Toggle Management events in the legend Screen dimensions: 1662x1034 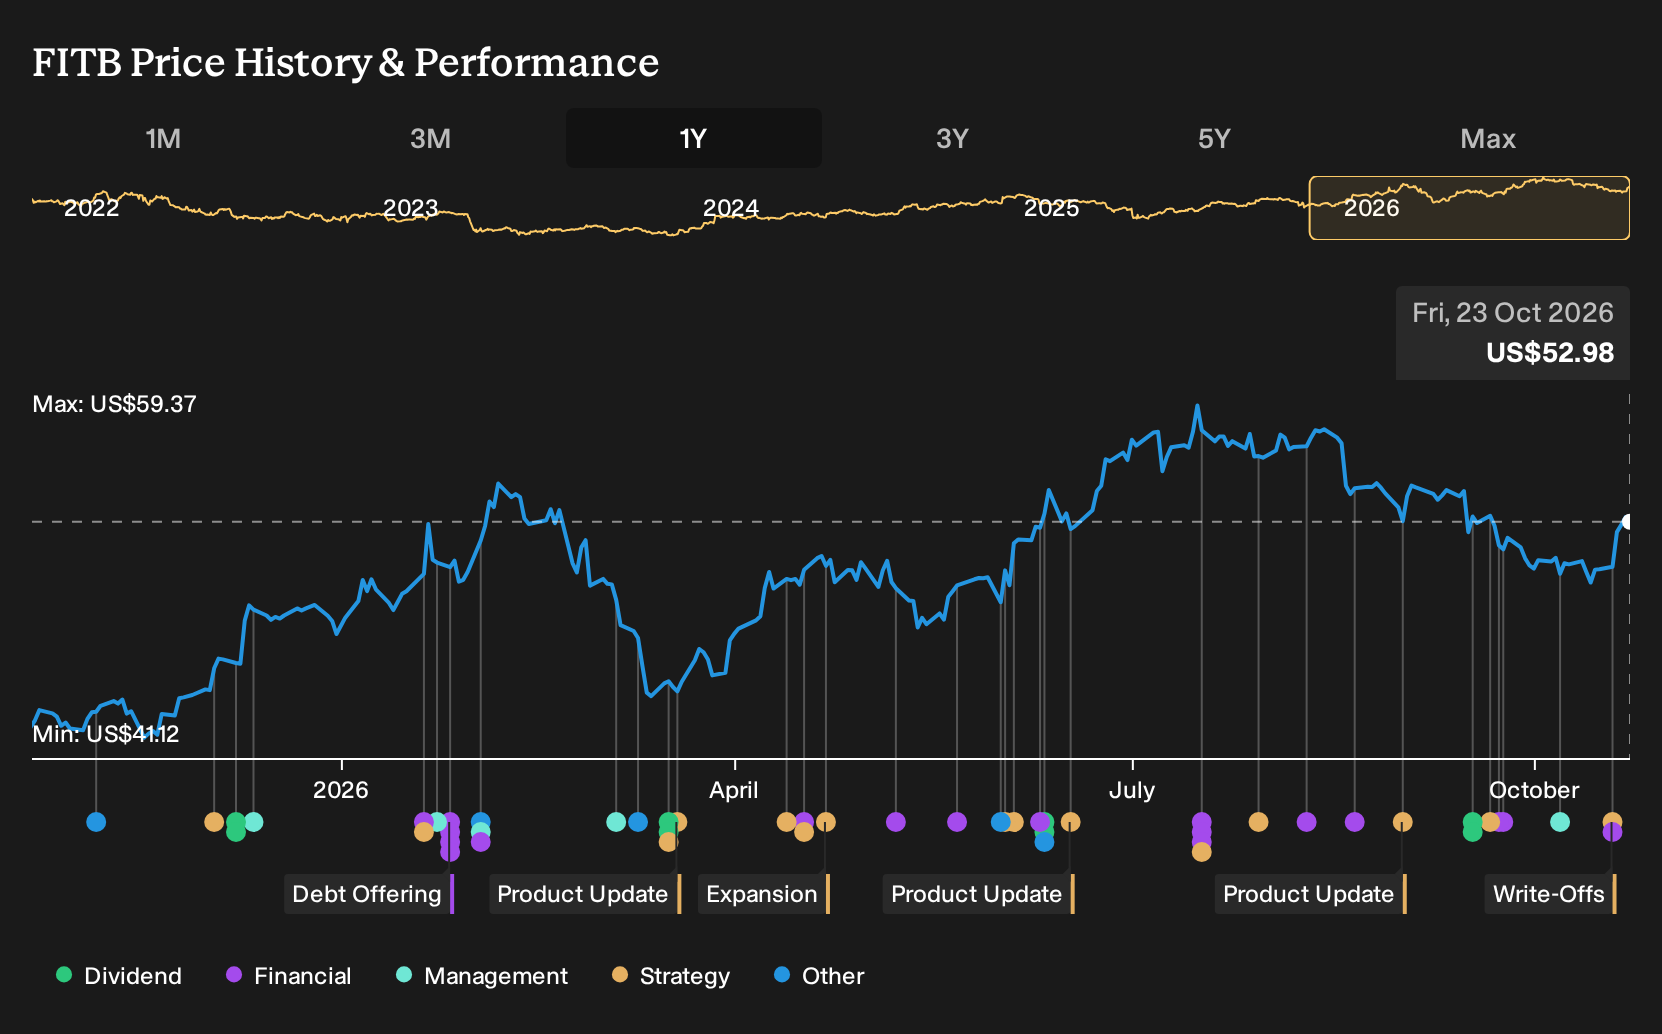pos(482,975)
